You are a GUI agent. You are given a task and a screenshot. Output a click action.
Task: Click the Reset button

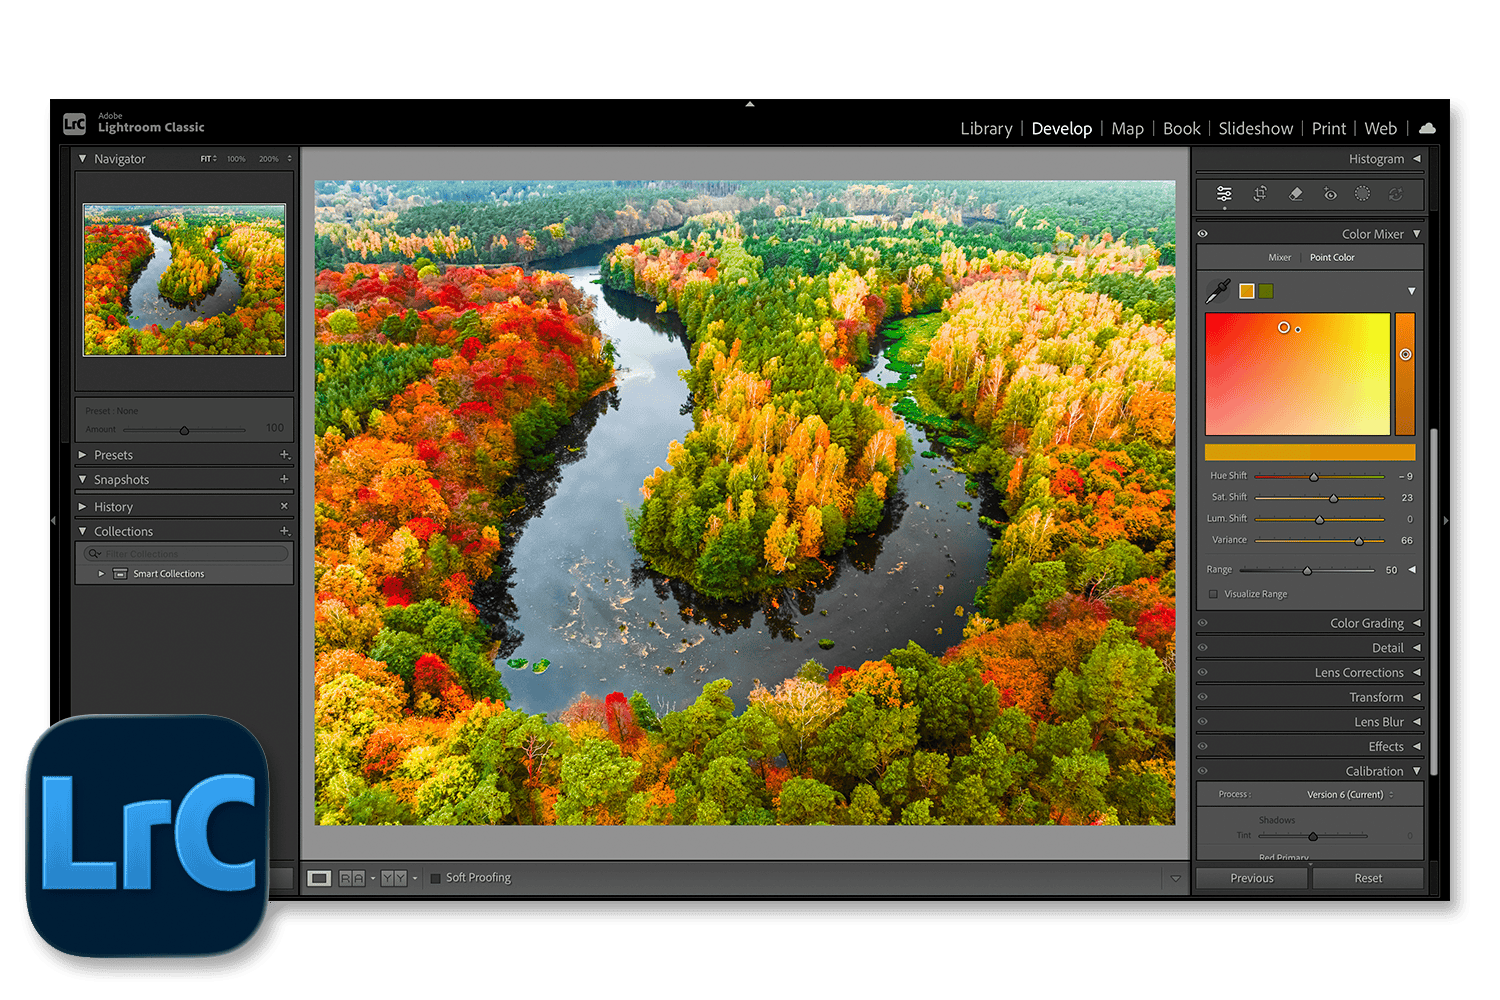[1367, 878]
